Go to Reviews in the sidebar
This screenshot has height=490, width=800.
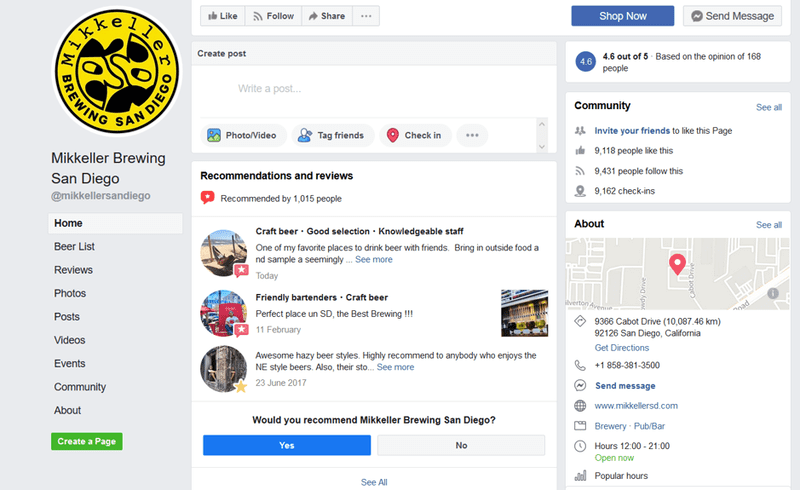(73, 270)
